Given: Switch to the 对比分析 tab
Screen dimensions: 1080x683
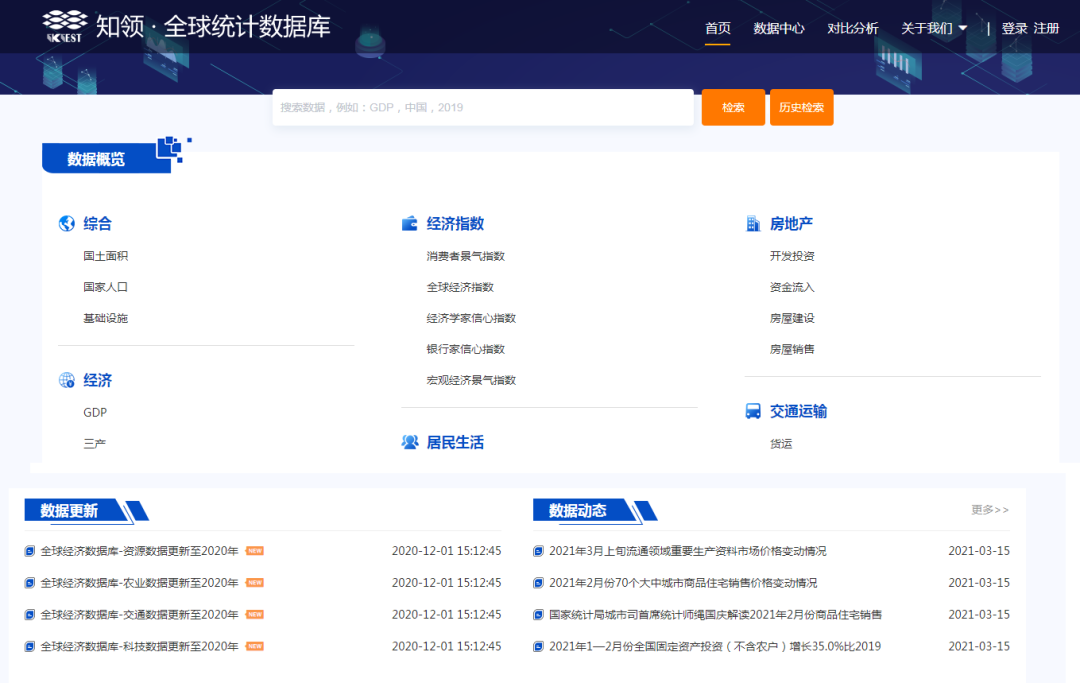Looking at the screenshot, I should (x=852, y=28).
